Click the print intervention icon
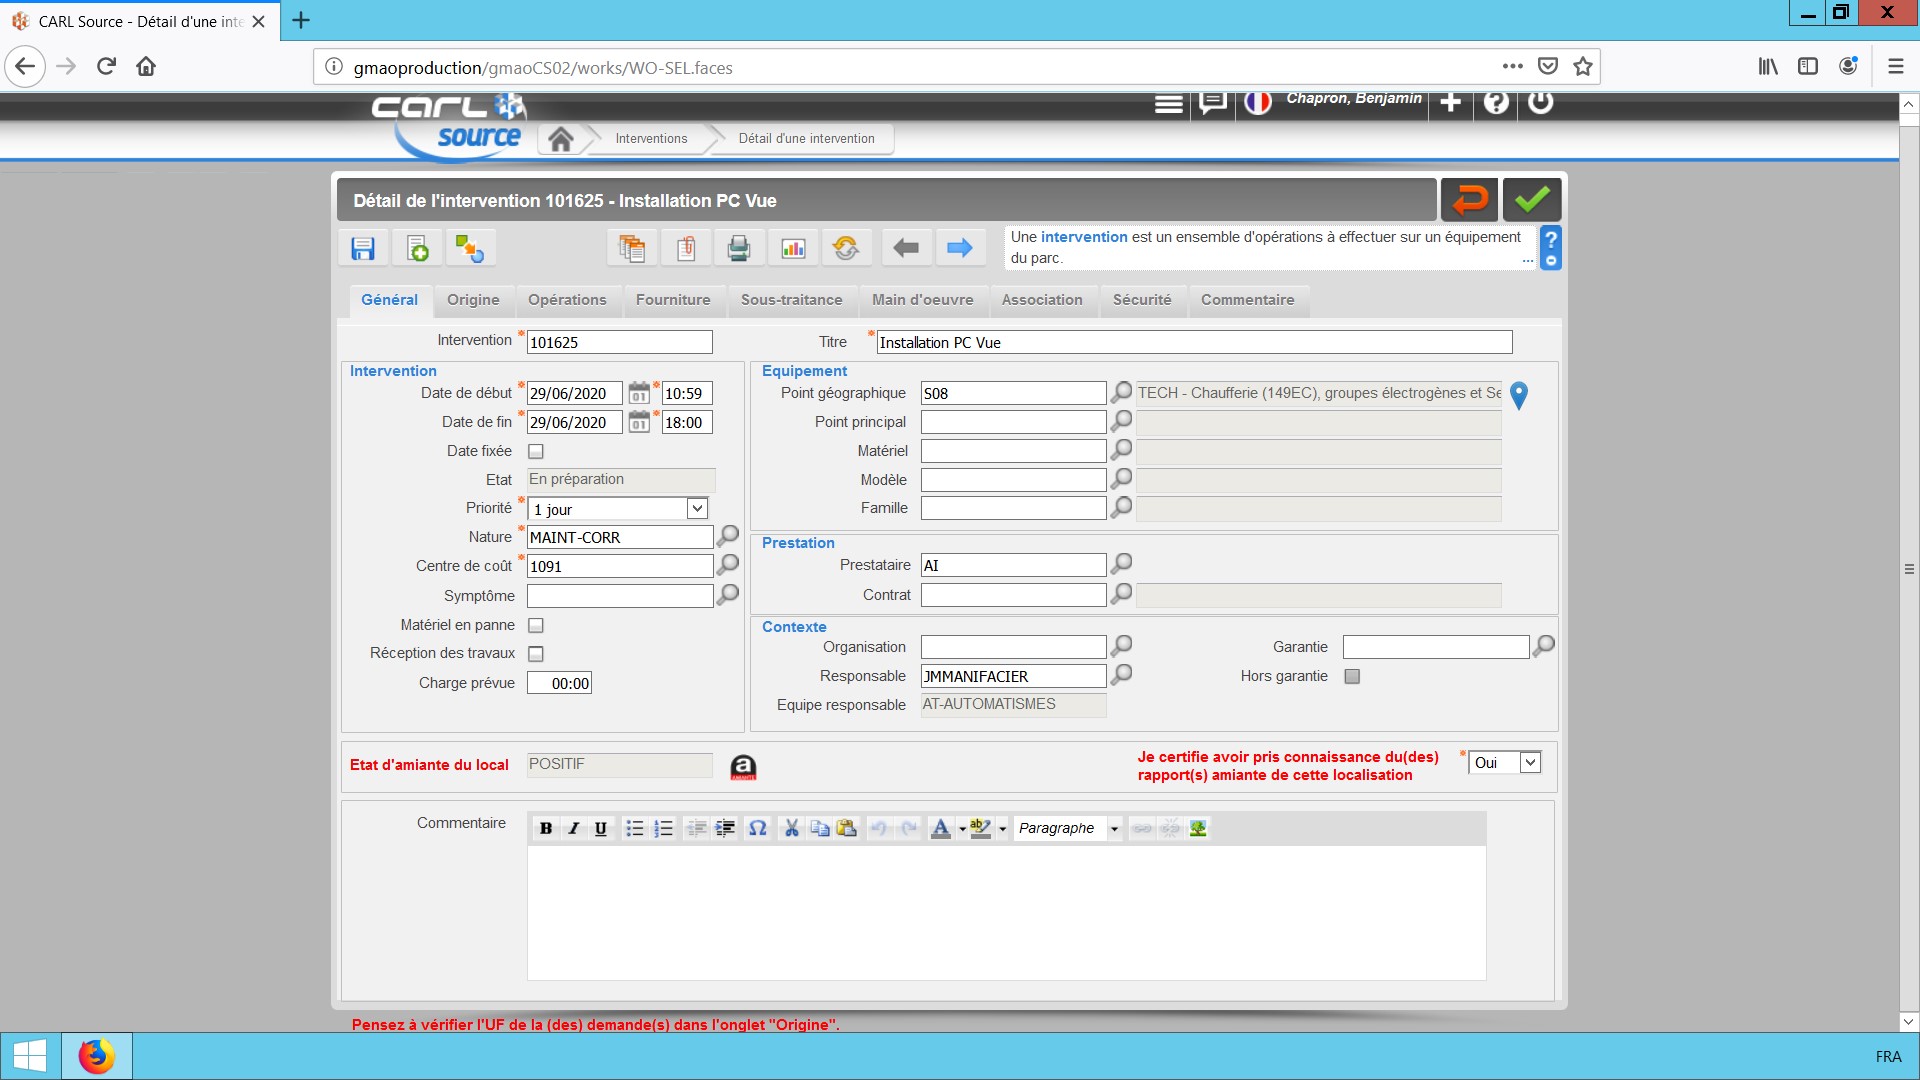Image resolution: width=1920 pixels, height=1080 pixels. point(739,248)
